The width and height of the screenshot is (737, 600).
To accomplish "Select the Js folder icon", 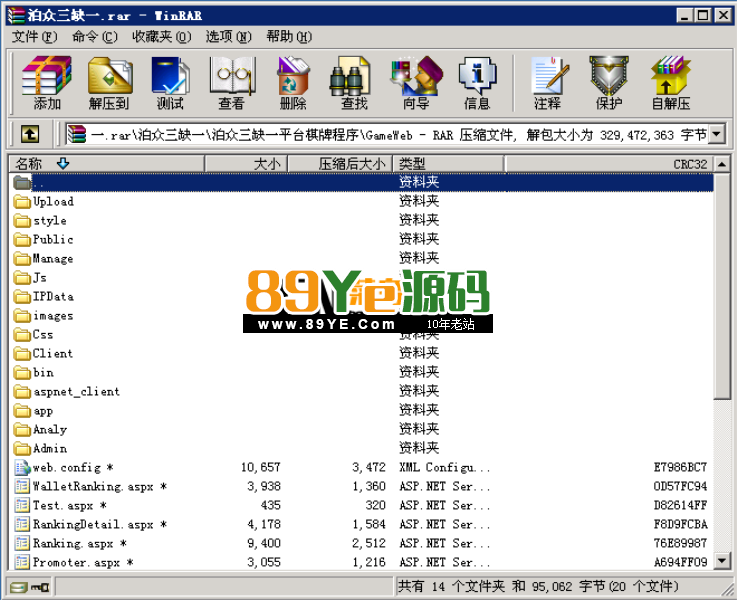I will [x=22, y=278].
